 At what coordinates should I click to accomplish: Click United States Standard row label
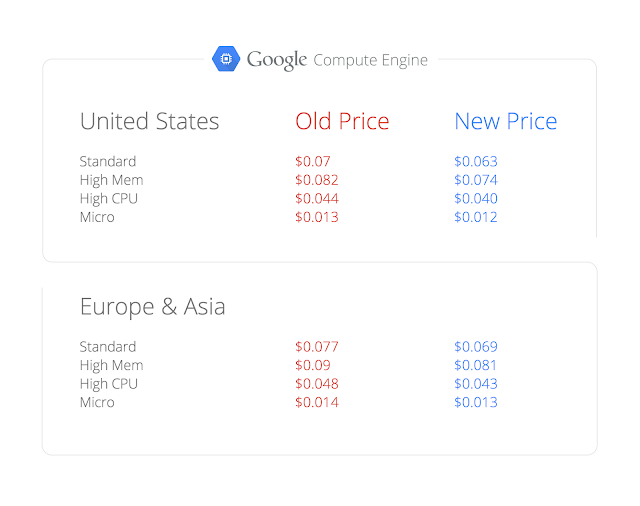click(108, 161)
